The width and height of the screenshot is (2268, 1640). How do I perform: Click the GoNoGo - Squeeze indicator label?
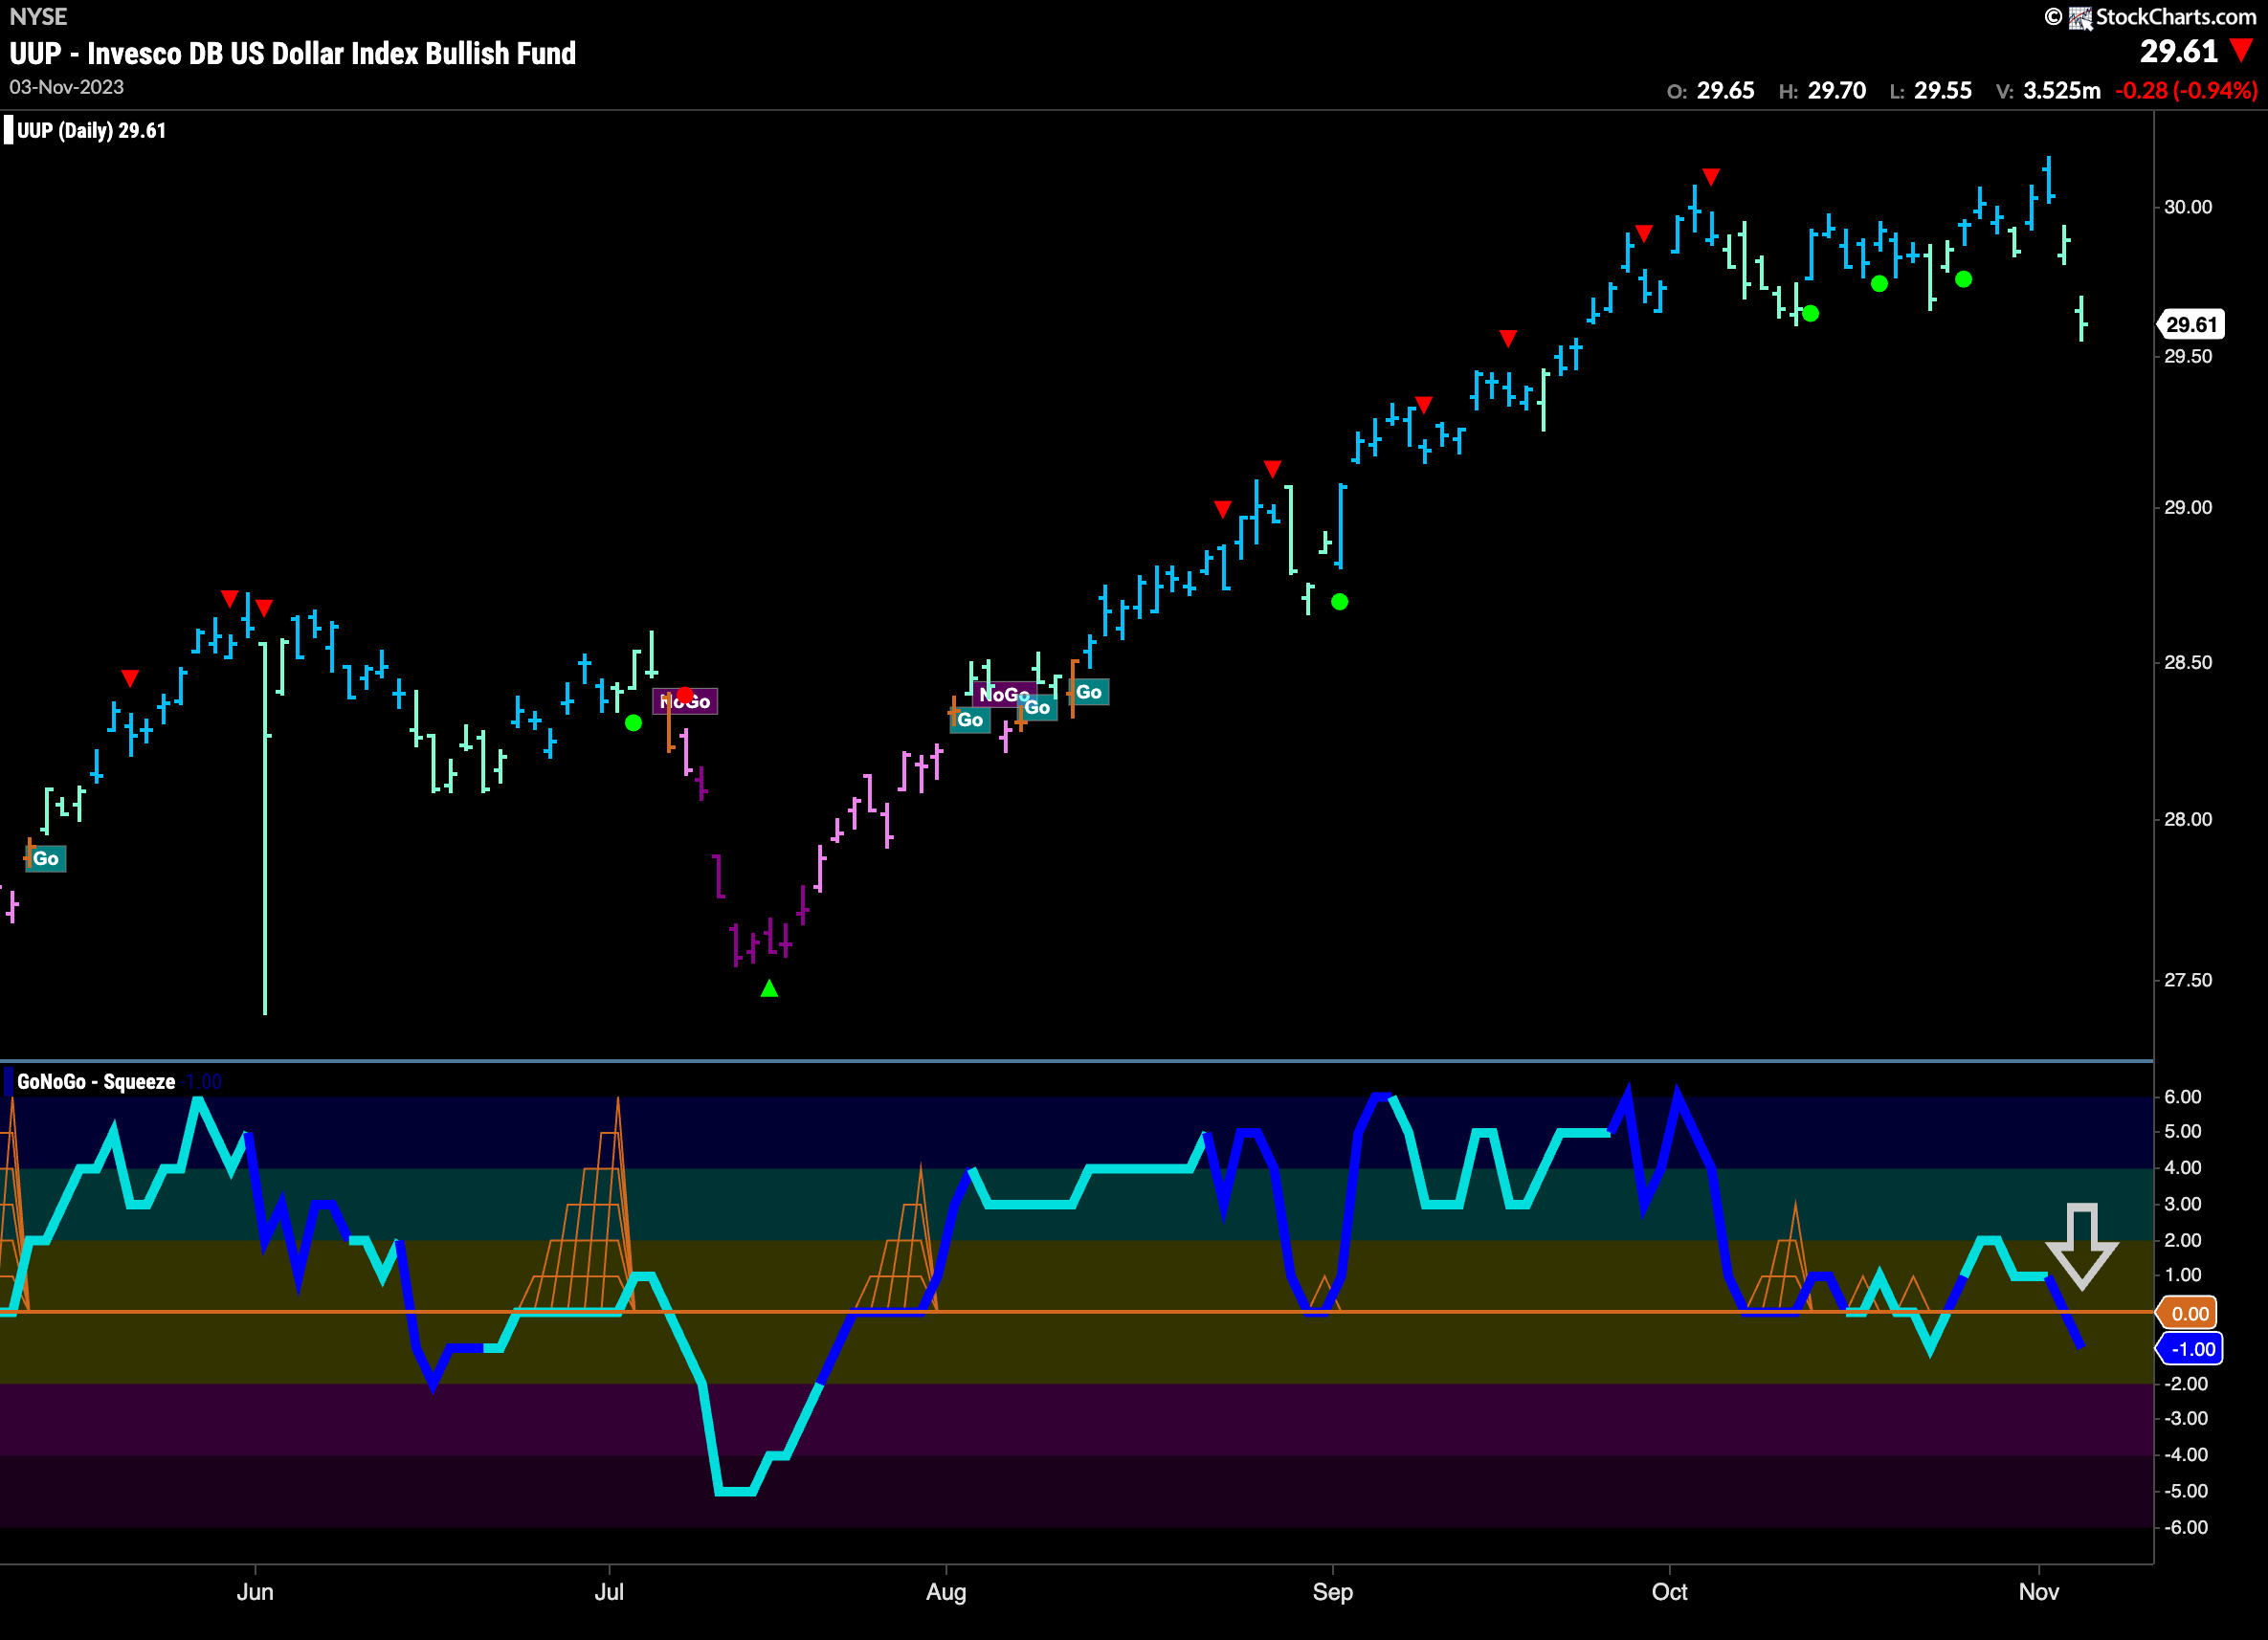tap(96, 1082)
